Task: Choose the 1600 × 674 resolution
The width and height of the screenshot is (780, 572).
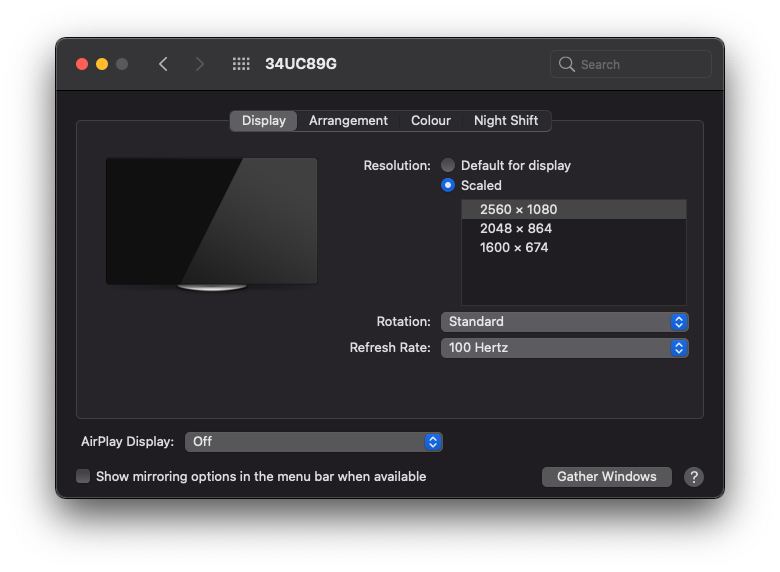Action: (574, 247)
